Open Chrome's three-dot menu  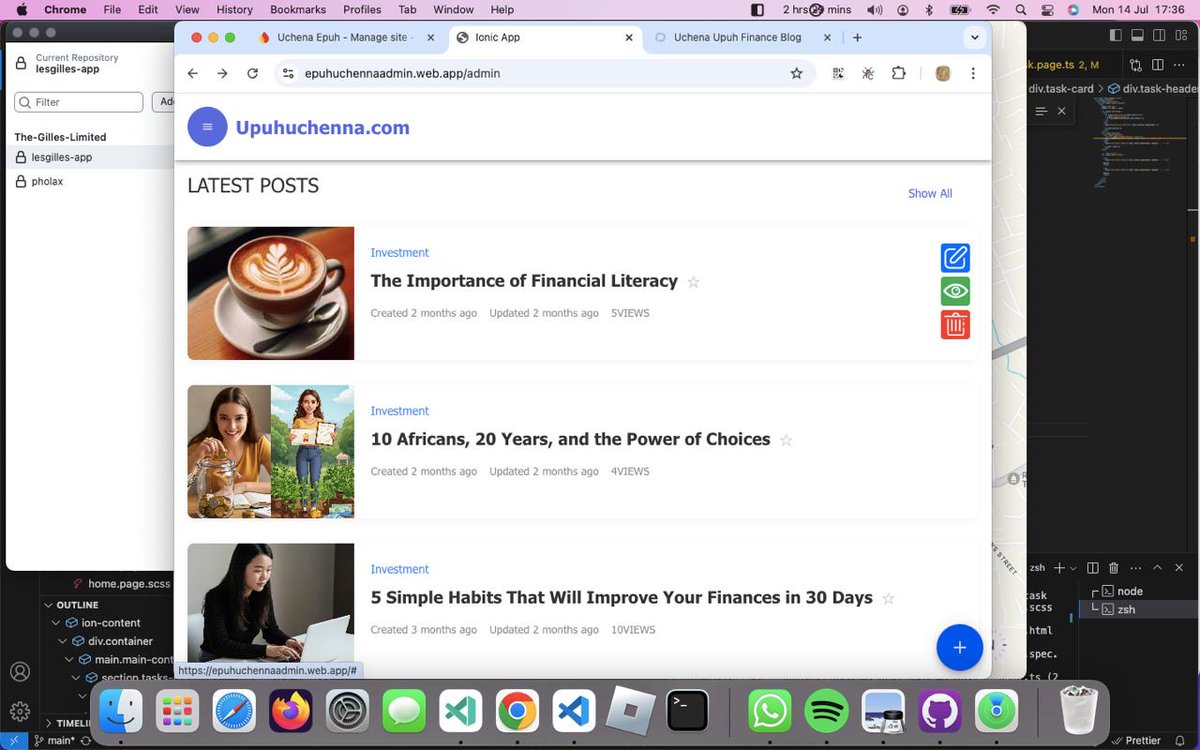pyautogui.click(x=972, y=73)
